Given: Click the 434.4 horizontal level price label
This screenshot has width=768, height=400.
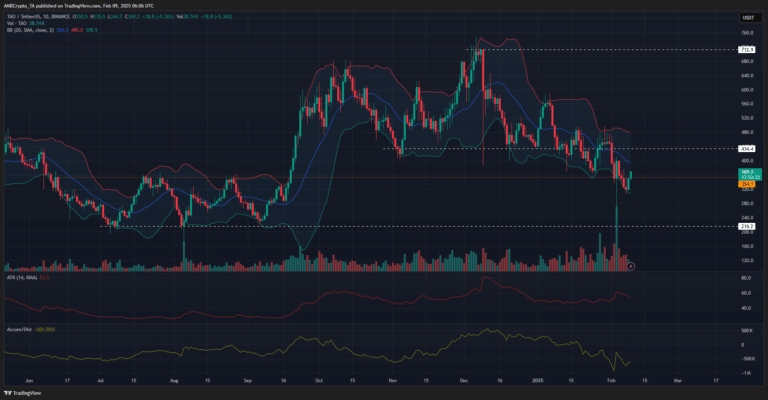Looking at the screenshot, I should point(746,148).
